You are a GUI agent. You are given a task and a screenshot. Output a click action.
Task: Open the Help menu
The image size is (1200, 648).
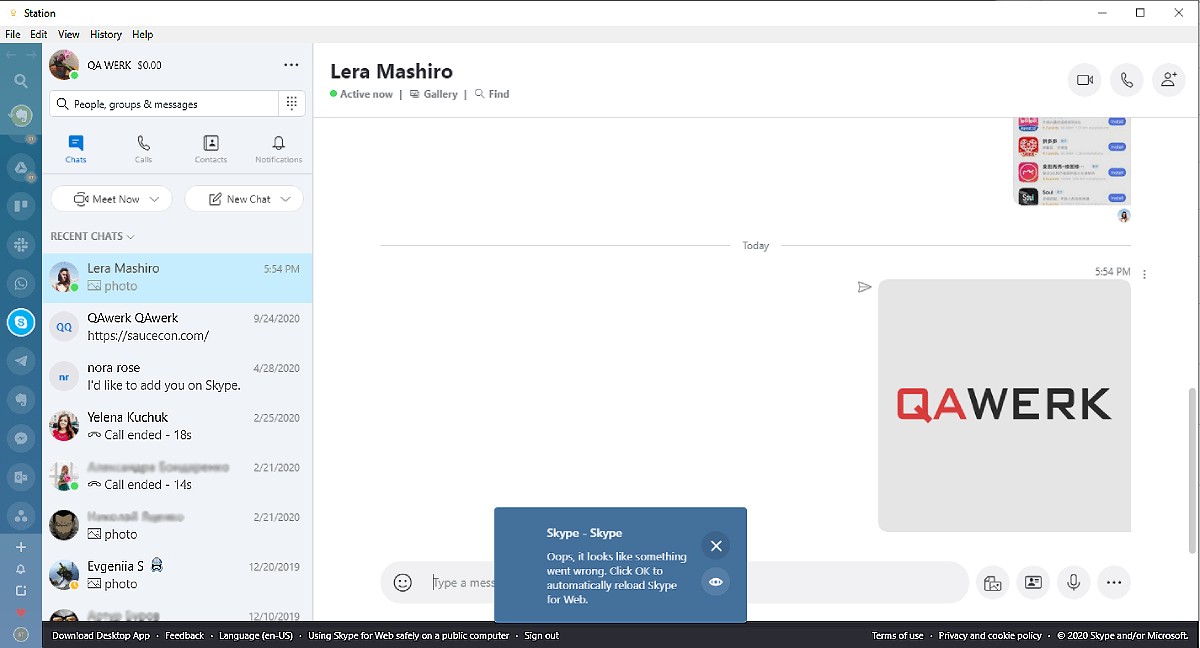tap(143, 34)
